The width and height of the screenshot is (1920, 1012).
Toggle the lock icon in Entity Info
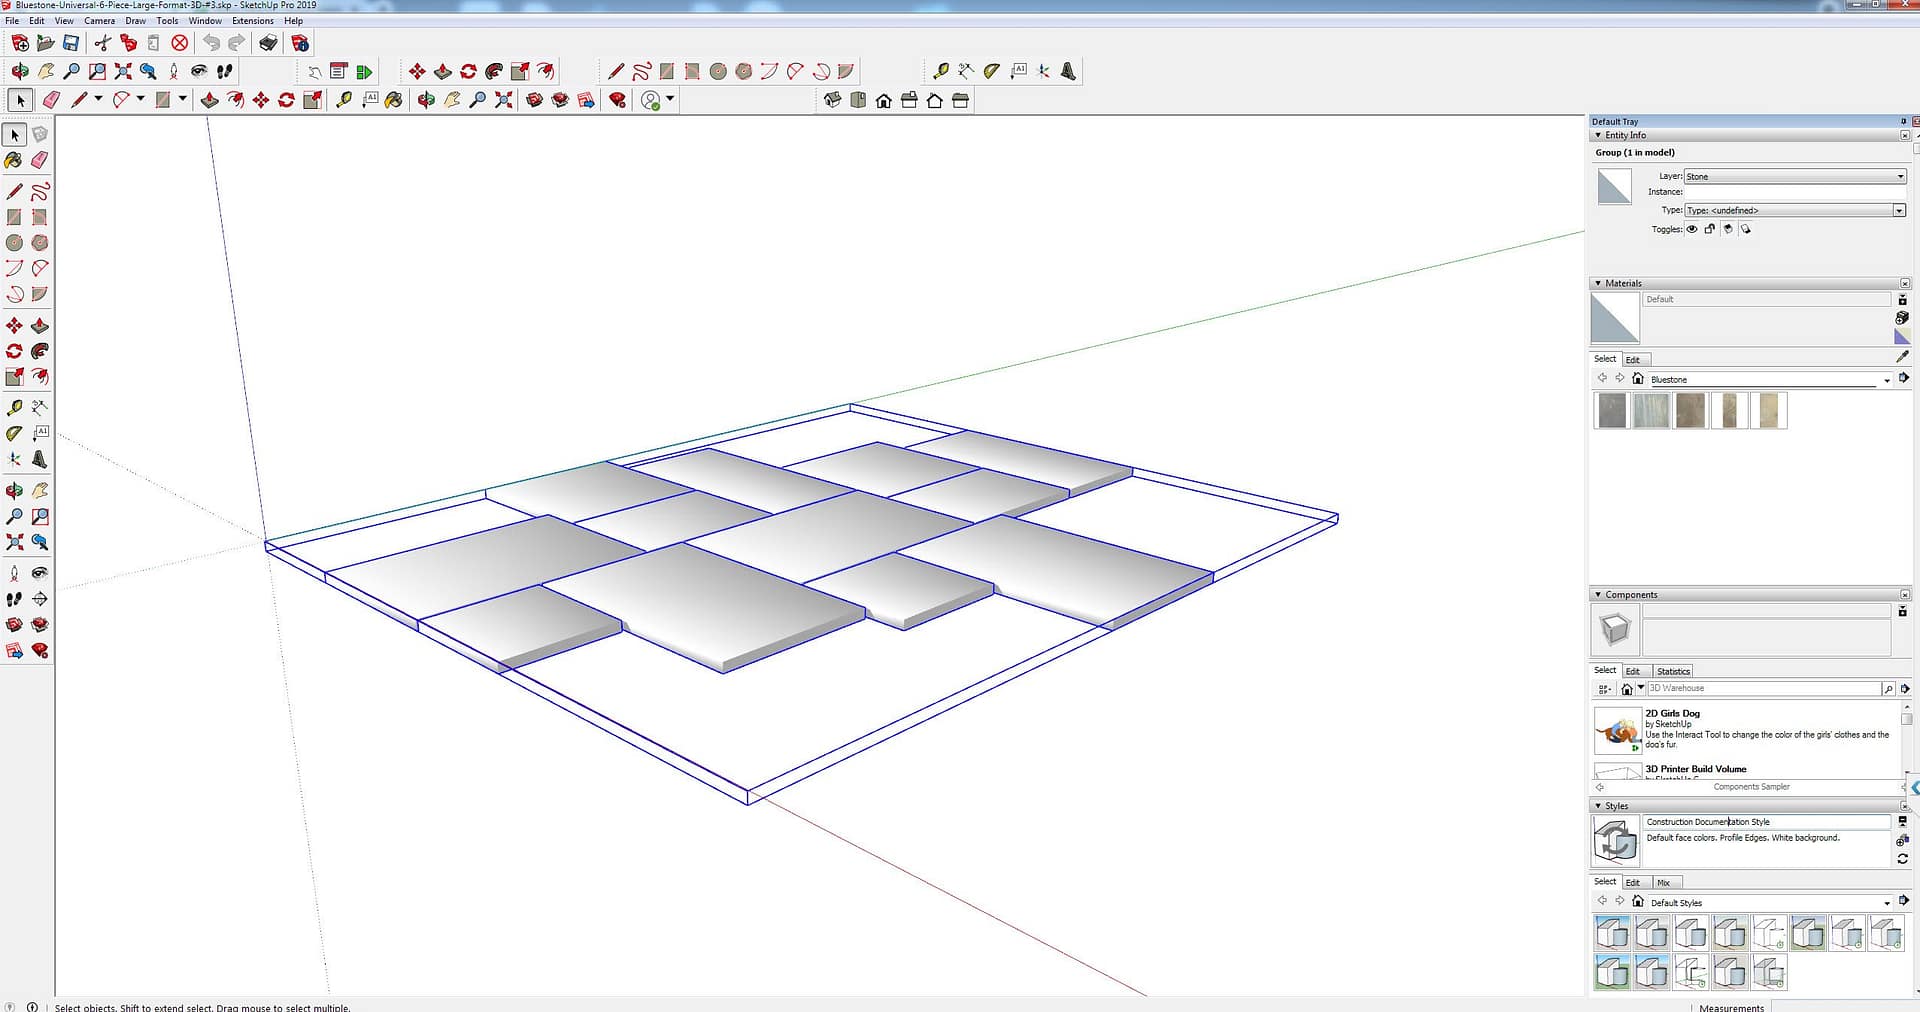point(1710,229)
